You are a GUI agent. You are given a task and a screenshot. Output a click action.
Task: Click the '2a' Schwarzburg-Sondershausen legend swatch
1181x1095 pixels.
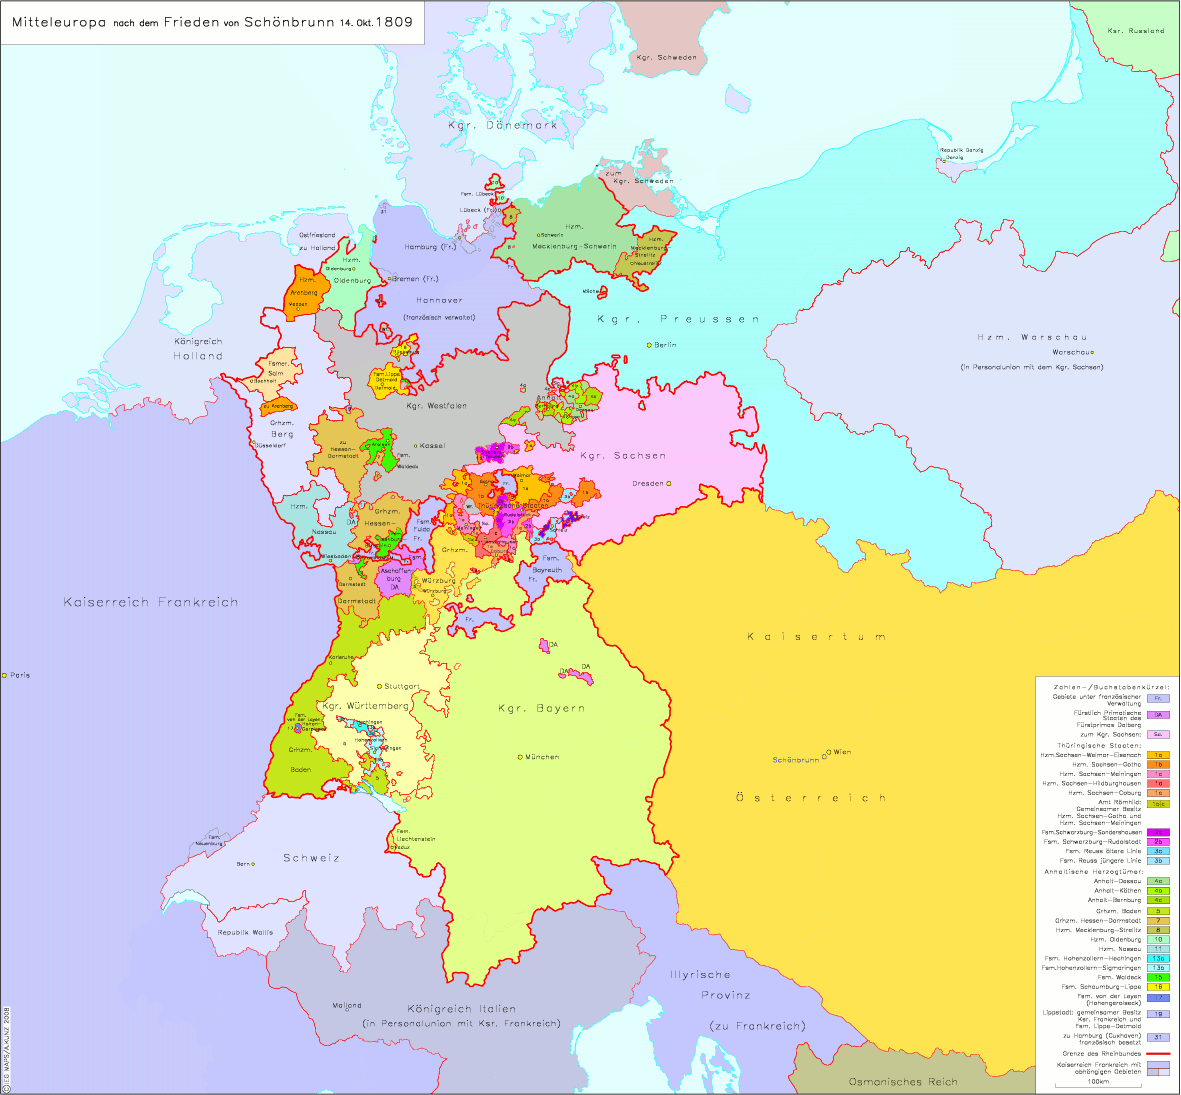(1157, 832)
